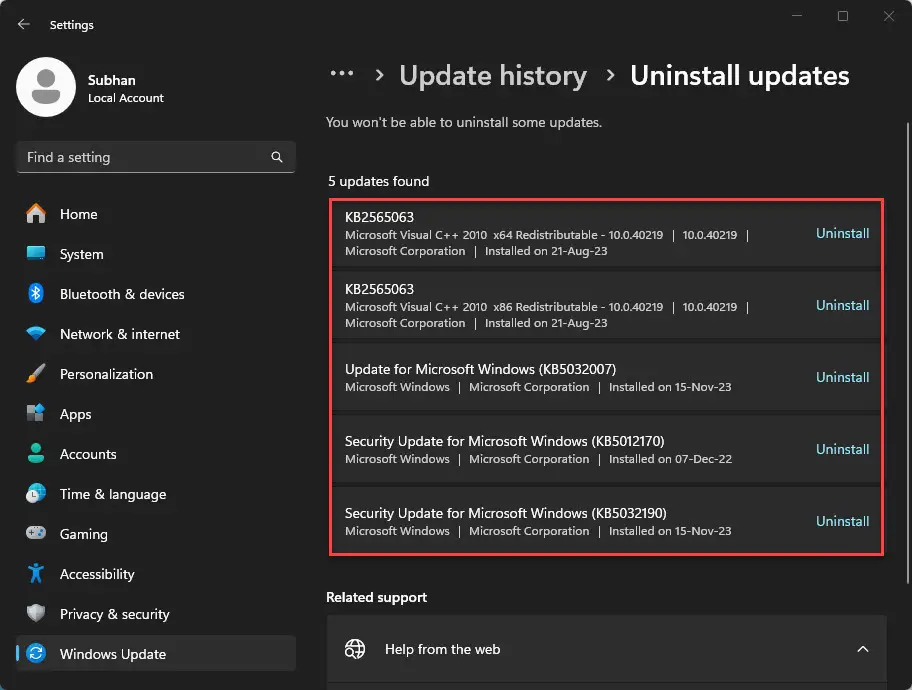Screen dimensions: 912x690
Task: Open Accessibility settings
Action: pos(156,574)
